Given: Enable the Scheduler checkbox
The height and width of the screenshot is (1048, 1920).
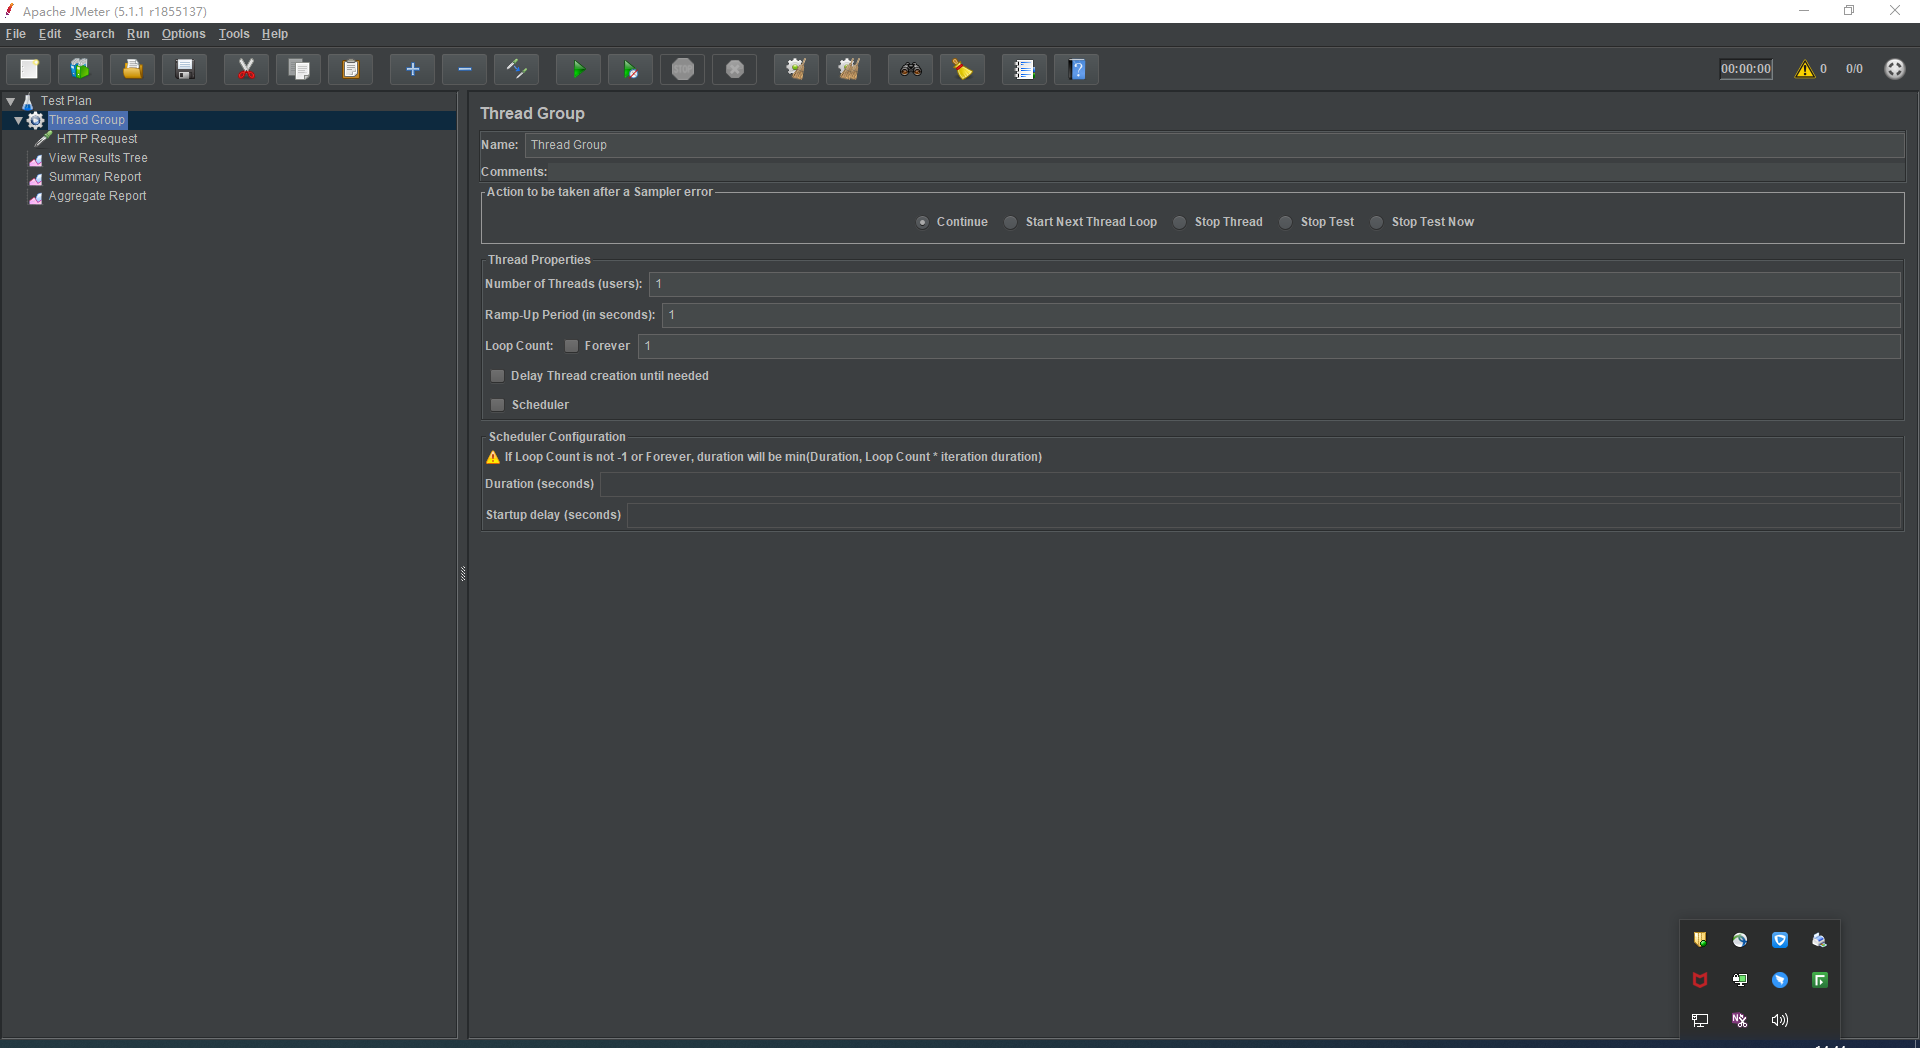Looking at the screenshot, I should point(497,405).
